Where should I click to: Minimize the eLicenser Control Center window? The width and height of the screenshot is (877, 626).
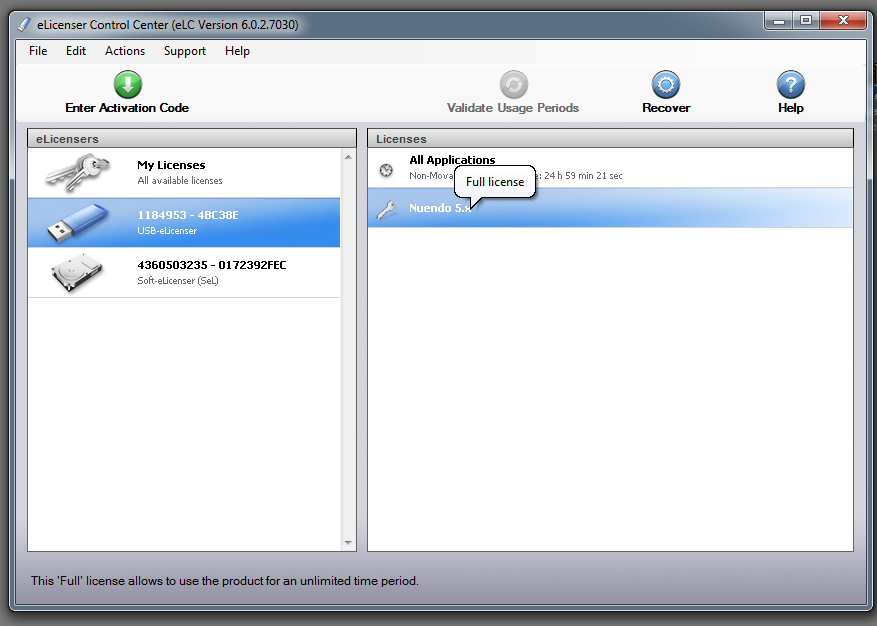point(778,21)
